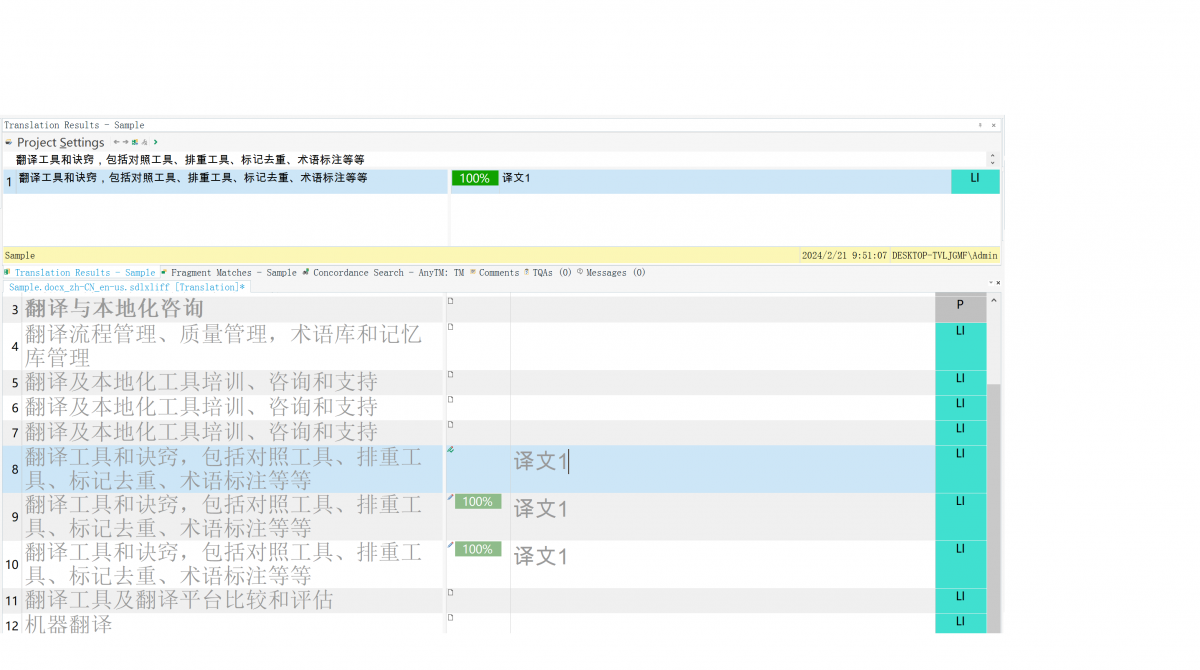Viewport: 1200px width, 670px height.
Task: Open the editor document list dropdown arrow
Action: (x=990, y=283)
